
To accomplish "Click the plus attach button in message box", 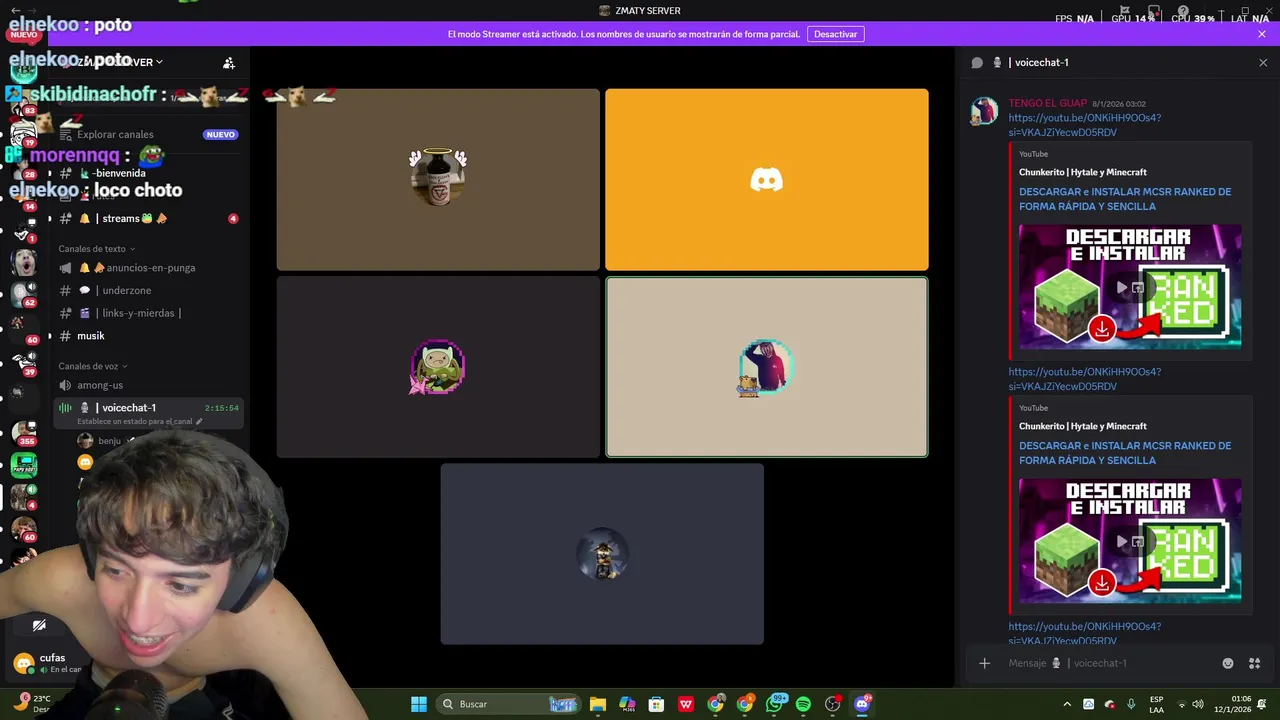I will click(x=984, y=663).
